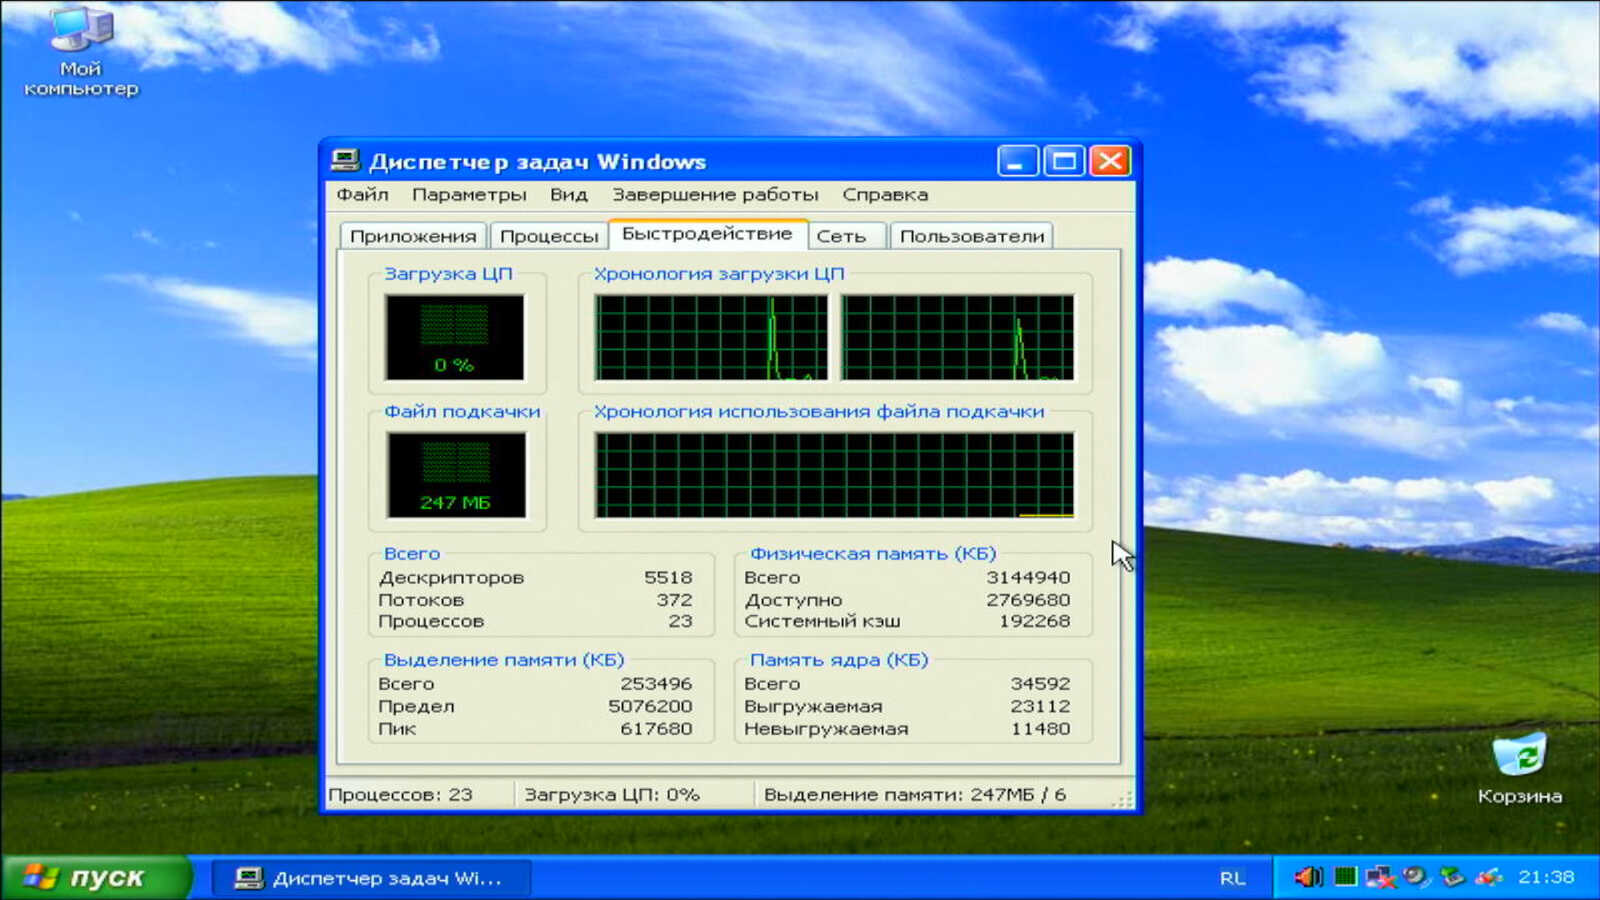Click the Пик value 617680
This screenshot has width=1600, height=900.
pyautogui.click(x=656, y=729)
